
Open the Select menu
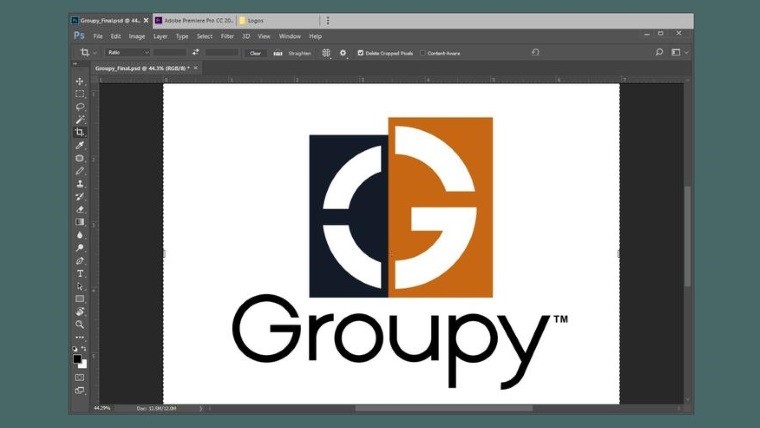(x=205, y=36)
